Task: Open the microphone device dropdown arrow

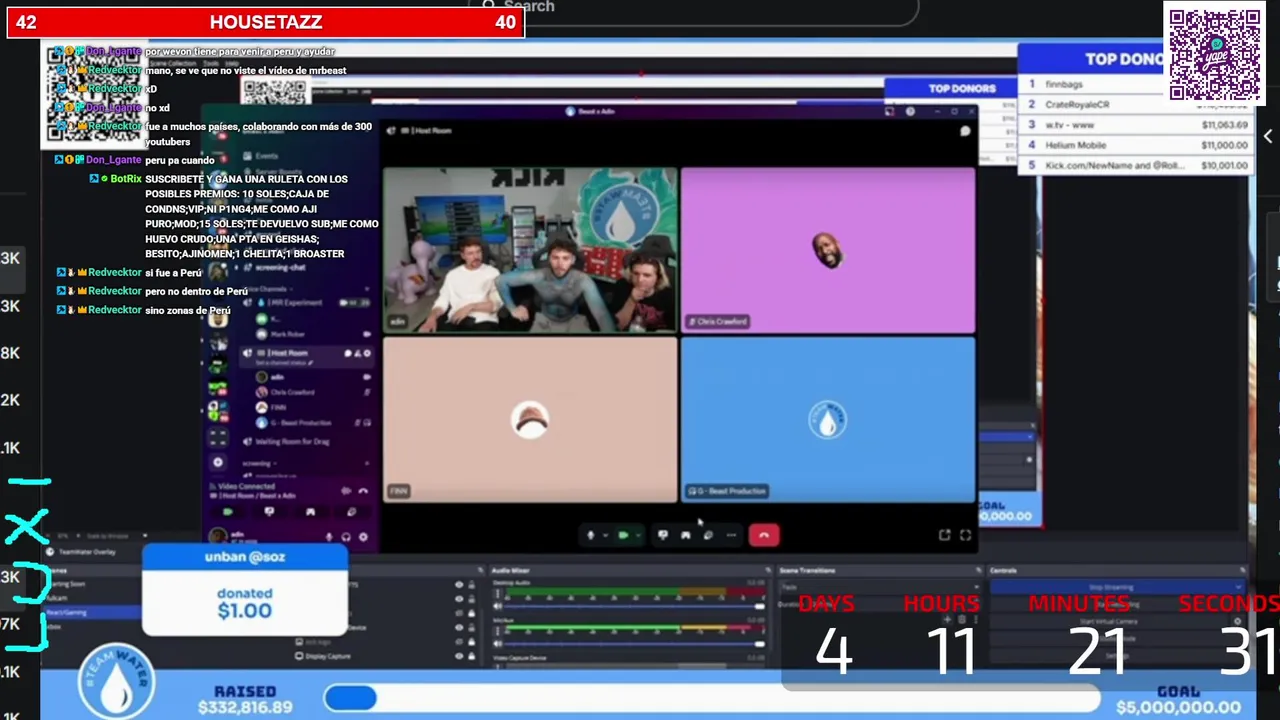Action: (x=604, y=536)
